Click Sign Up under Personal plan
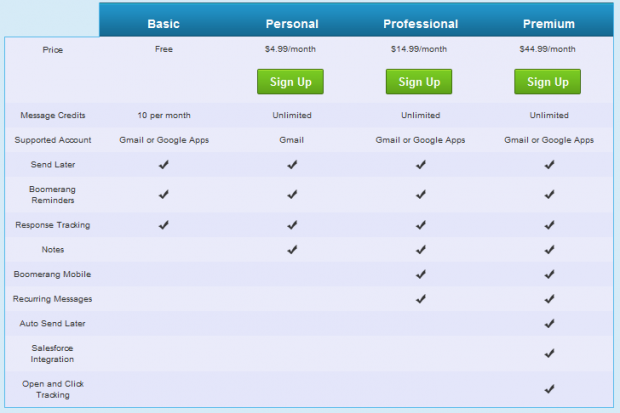 point(290,82)
